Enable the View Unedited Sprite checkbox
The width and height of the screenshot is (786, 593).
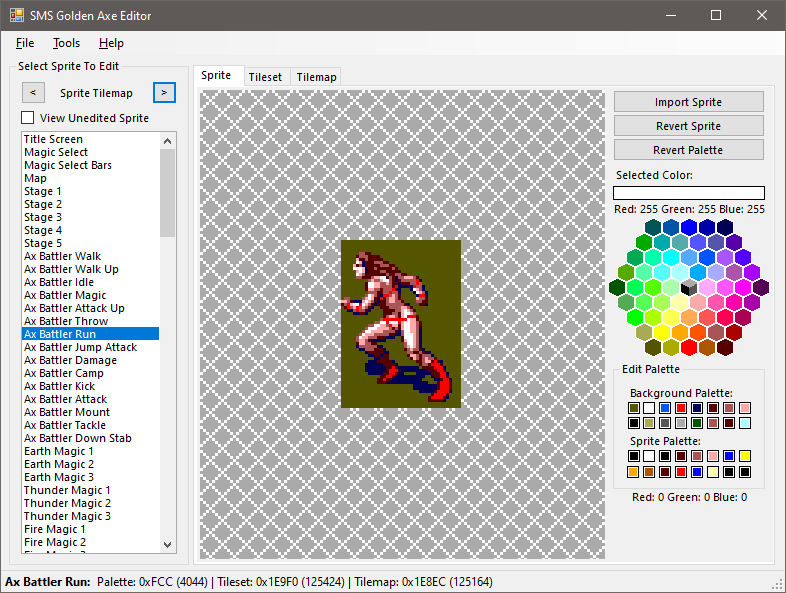(x=28, y=118)
